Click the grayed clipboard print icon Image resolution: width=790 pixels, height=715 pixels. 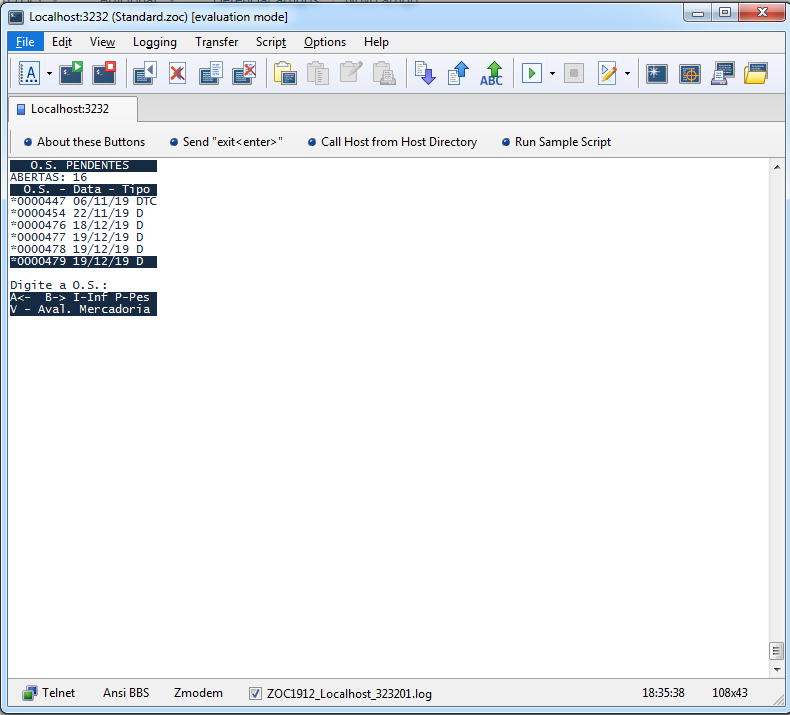point(384,74)
